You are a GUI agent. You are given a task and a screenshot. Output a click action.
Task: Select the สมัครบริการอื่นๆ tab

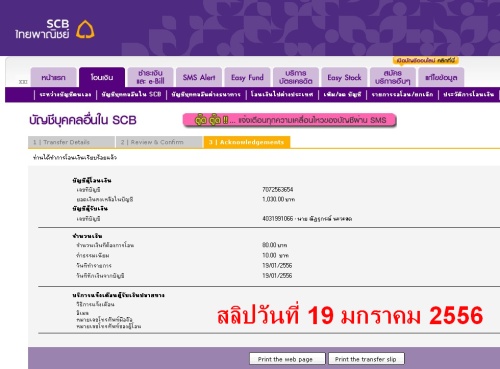click(x=393, y=77)
